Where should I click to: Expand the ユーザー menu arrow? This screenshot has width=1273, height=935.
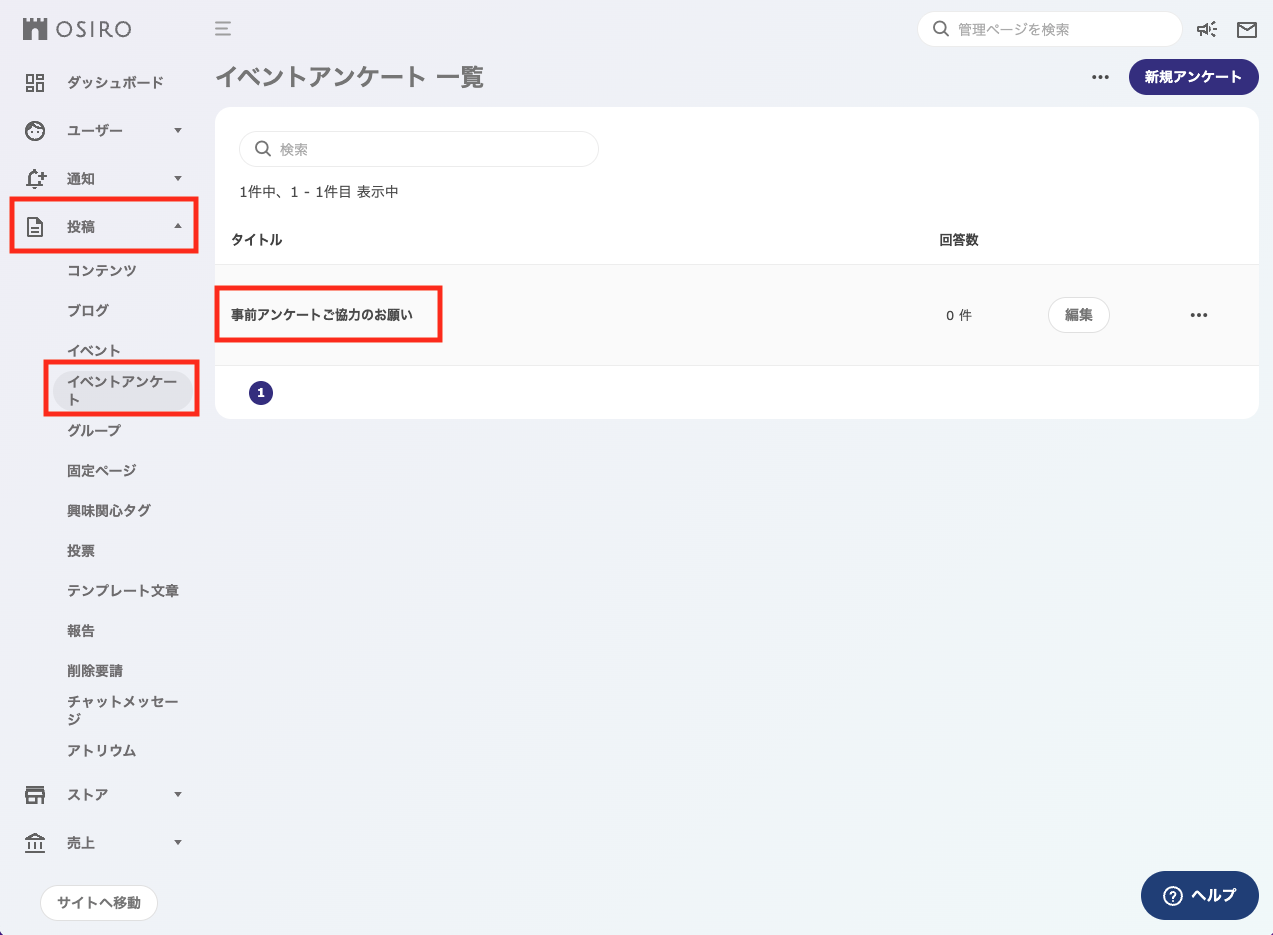[x=178, y=130]
